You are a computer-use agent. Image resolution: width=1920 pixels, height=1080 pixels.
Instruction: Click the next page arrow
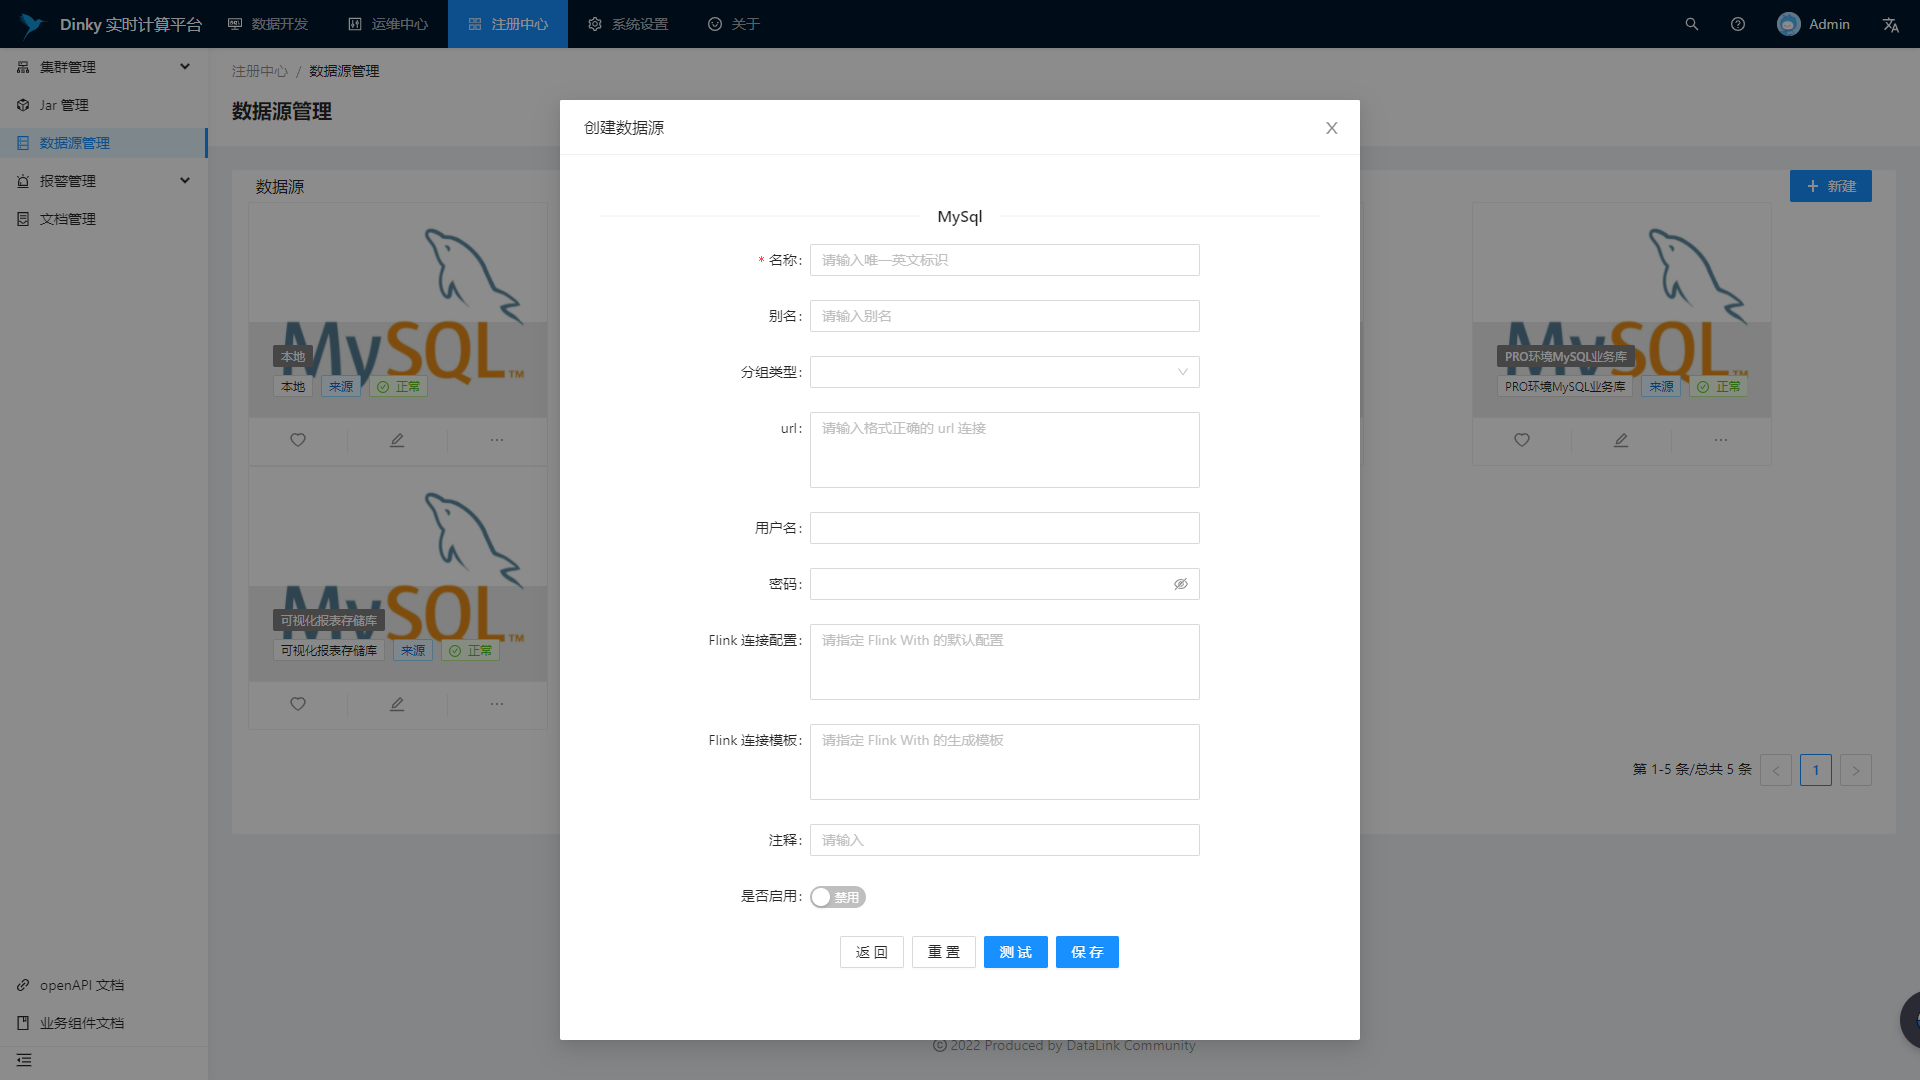tap(1856, 770)
